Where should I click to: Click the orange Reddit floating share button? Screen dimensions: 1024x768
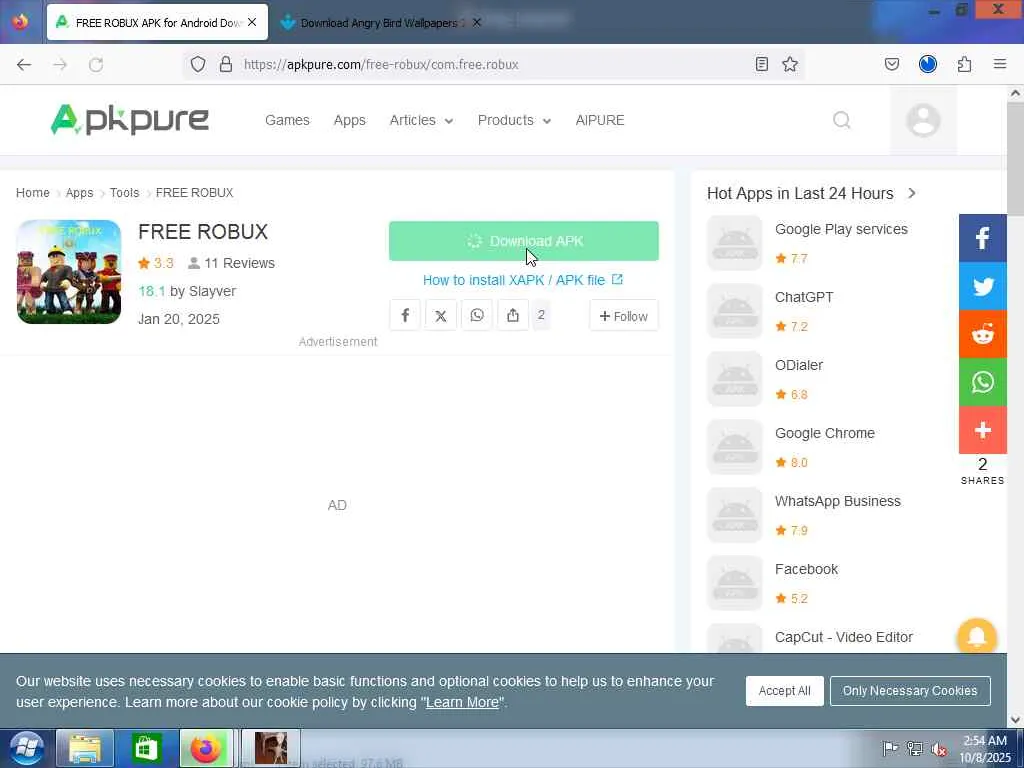click(x=982, y=334)
